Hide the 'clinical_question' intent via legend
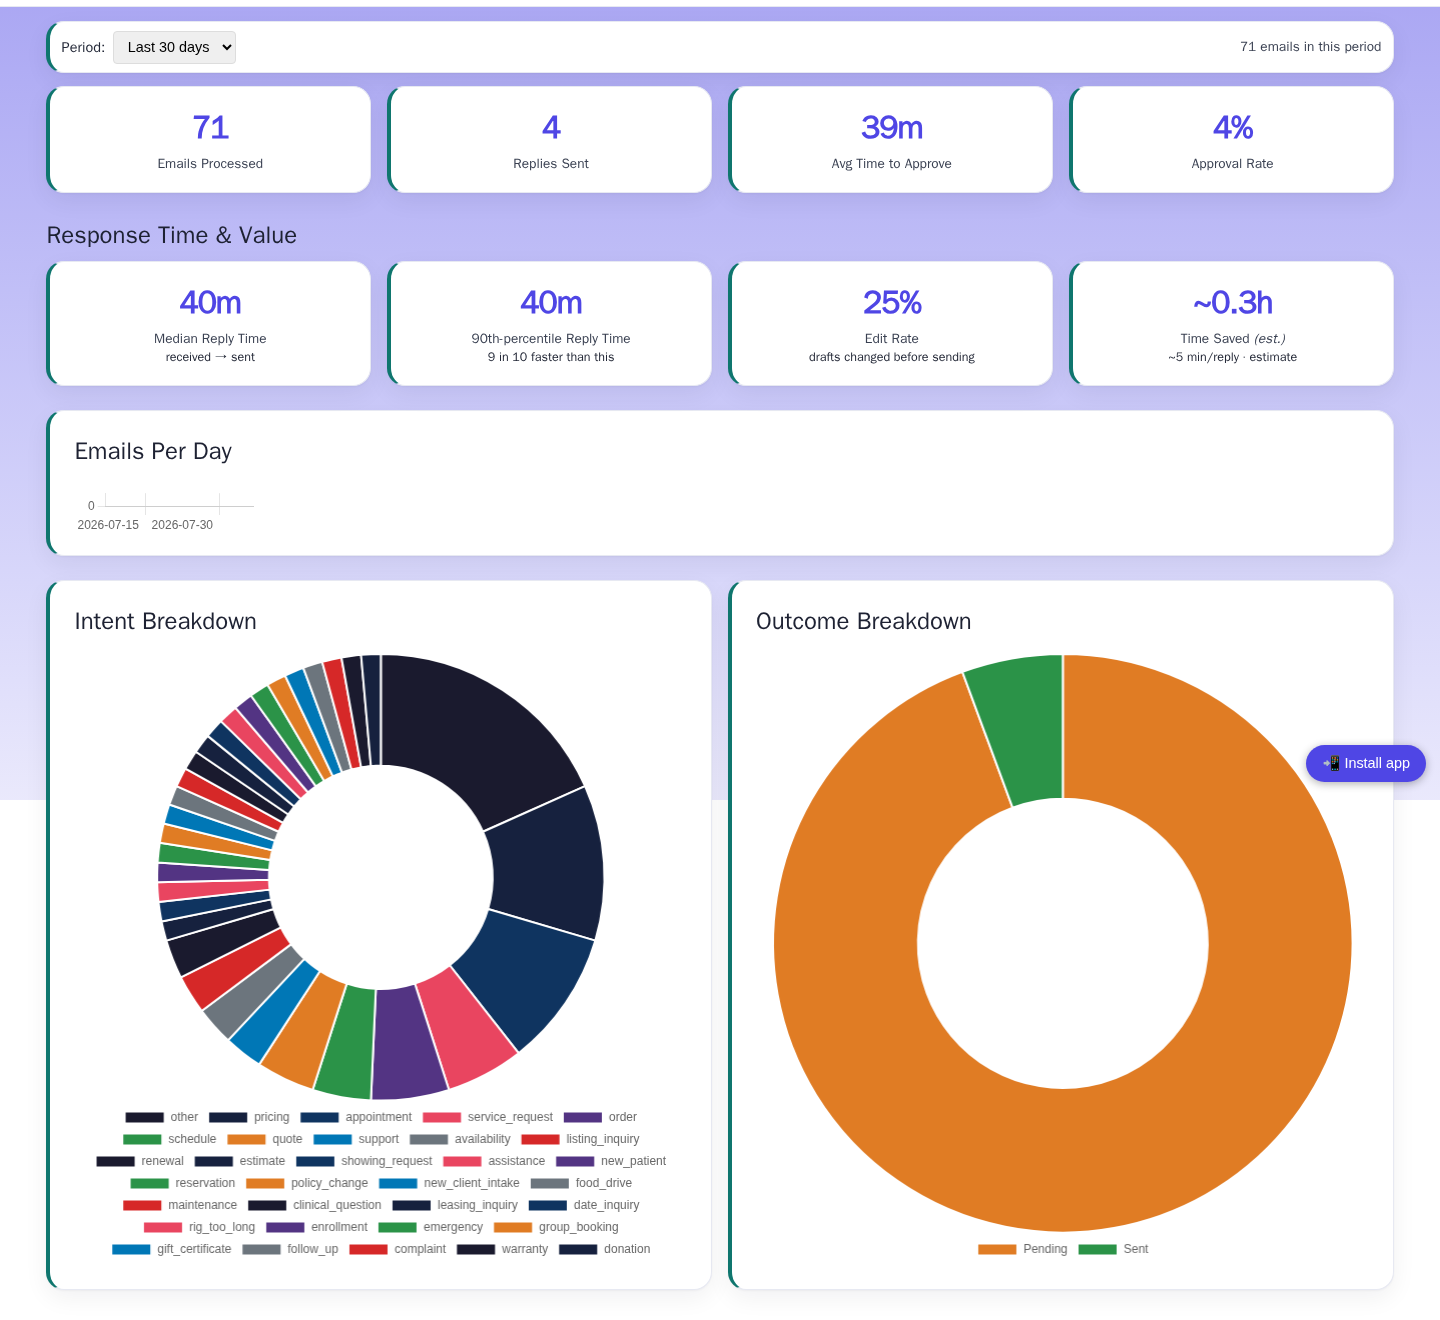This screenshot has height=1320, width=1440. point(314,1205)
